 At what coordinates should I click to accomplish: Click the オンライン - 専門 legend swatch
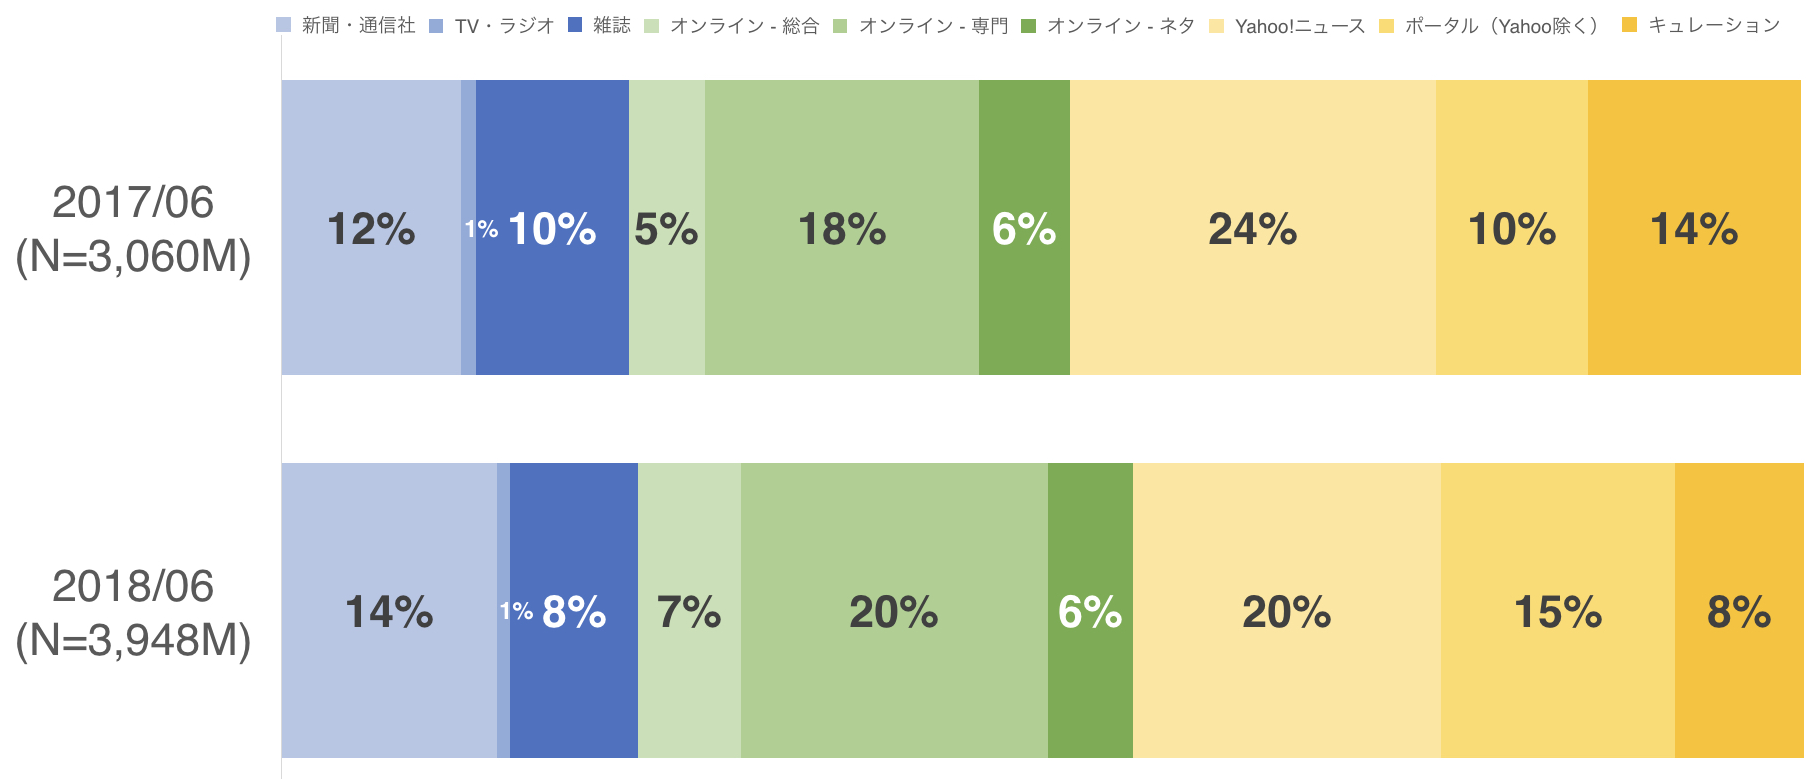click(x=840, y=26)
